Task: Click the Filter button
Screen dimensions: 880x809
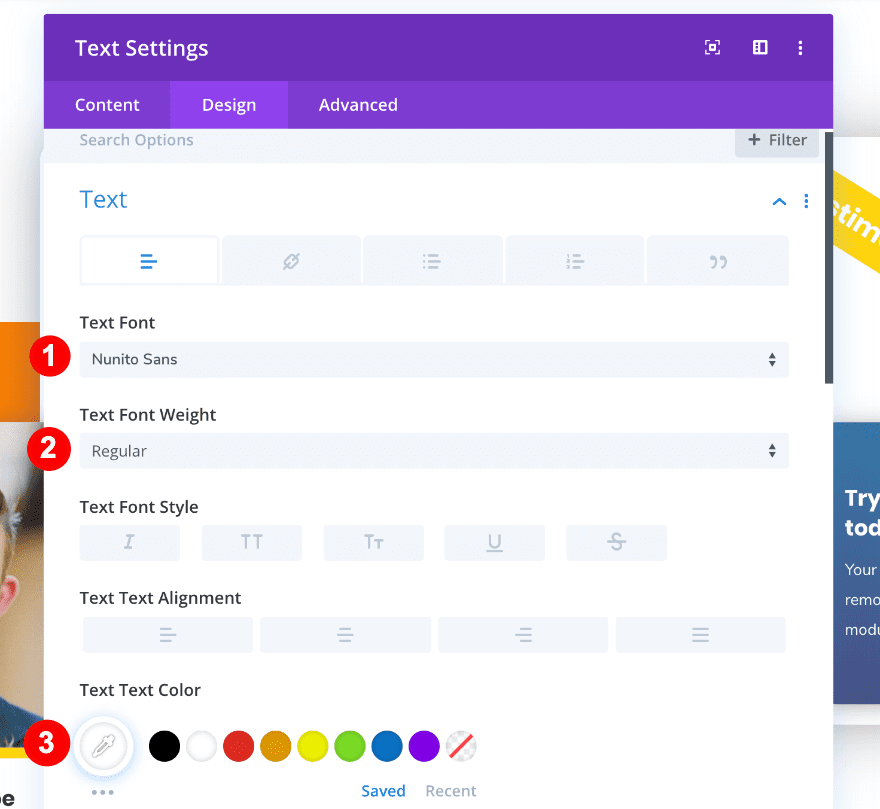Action: click(777, 140)
